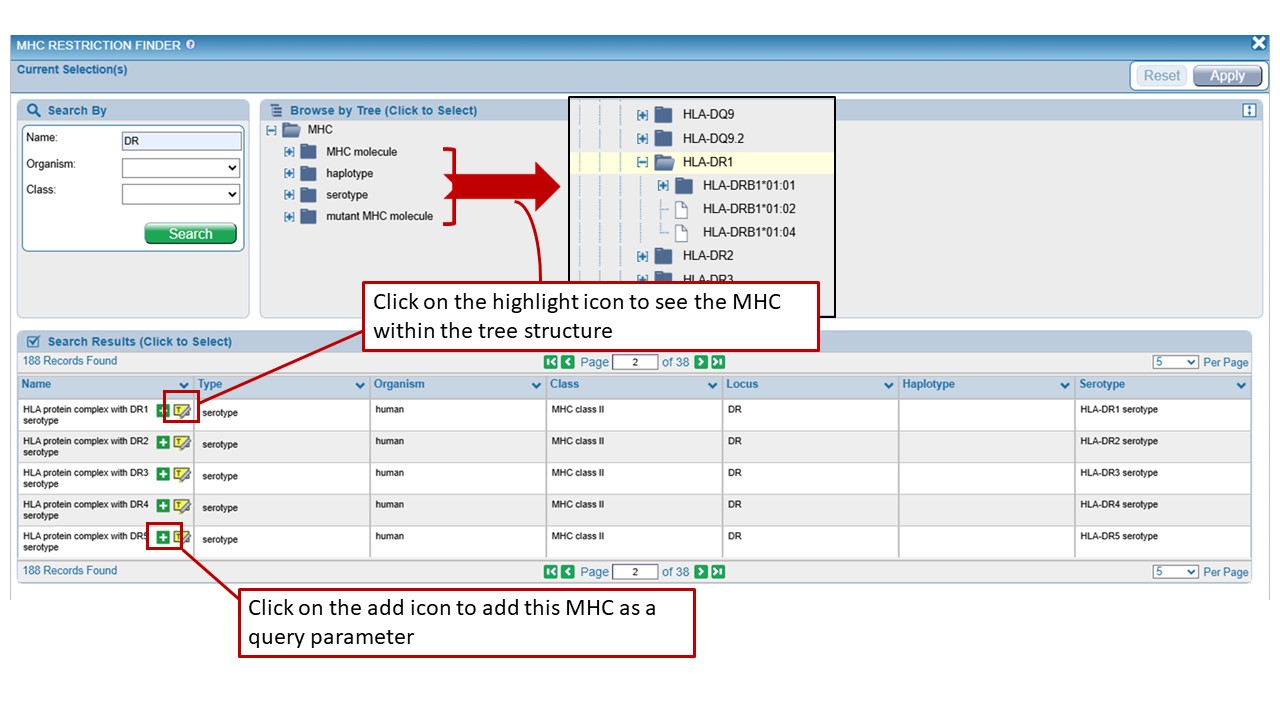Expand the MHC molecule tree node
Screen dimensions: 1280x720
click(289, 152)
